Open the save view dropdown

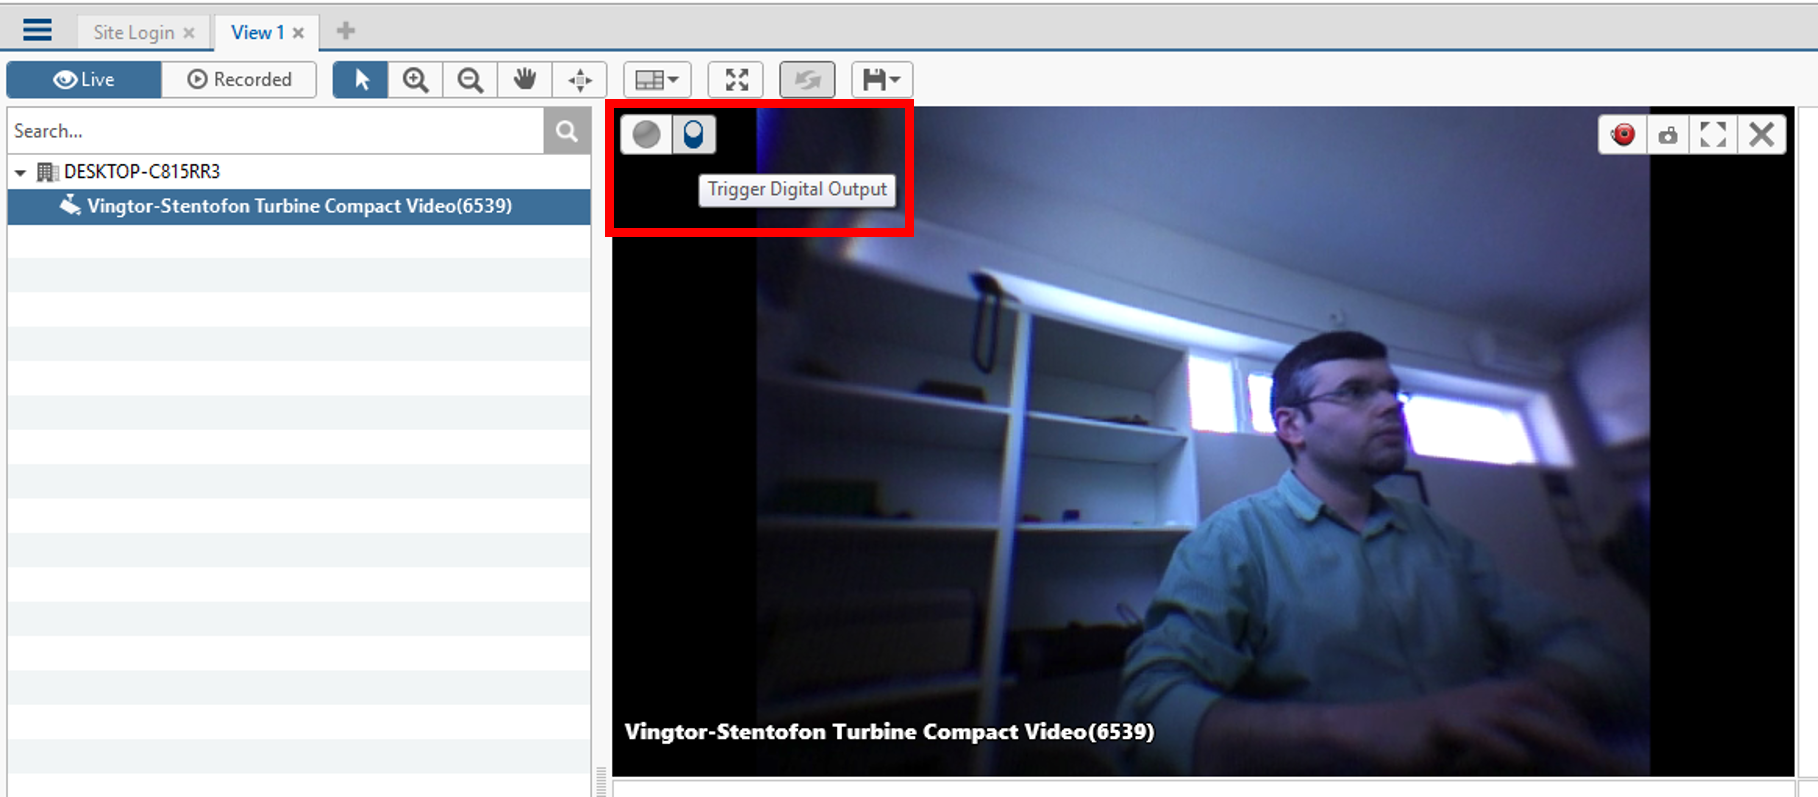pyautogui.click(x=881, y=80)
